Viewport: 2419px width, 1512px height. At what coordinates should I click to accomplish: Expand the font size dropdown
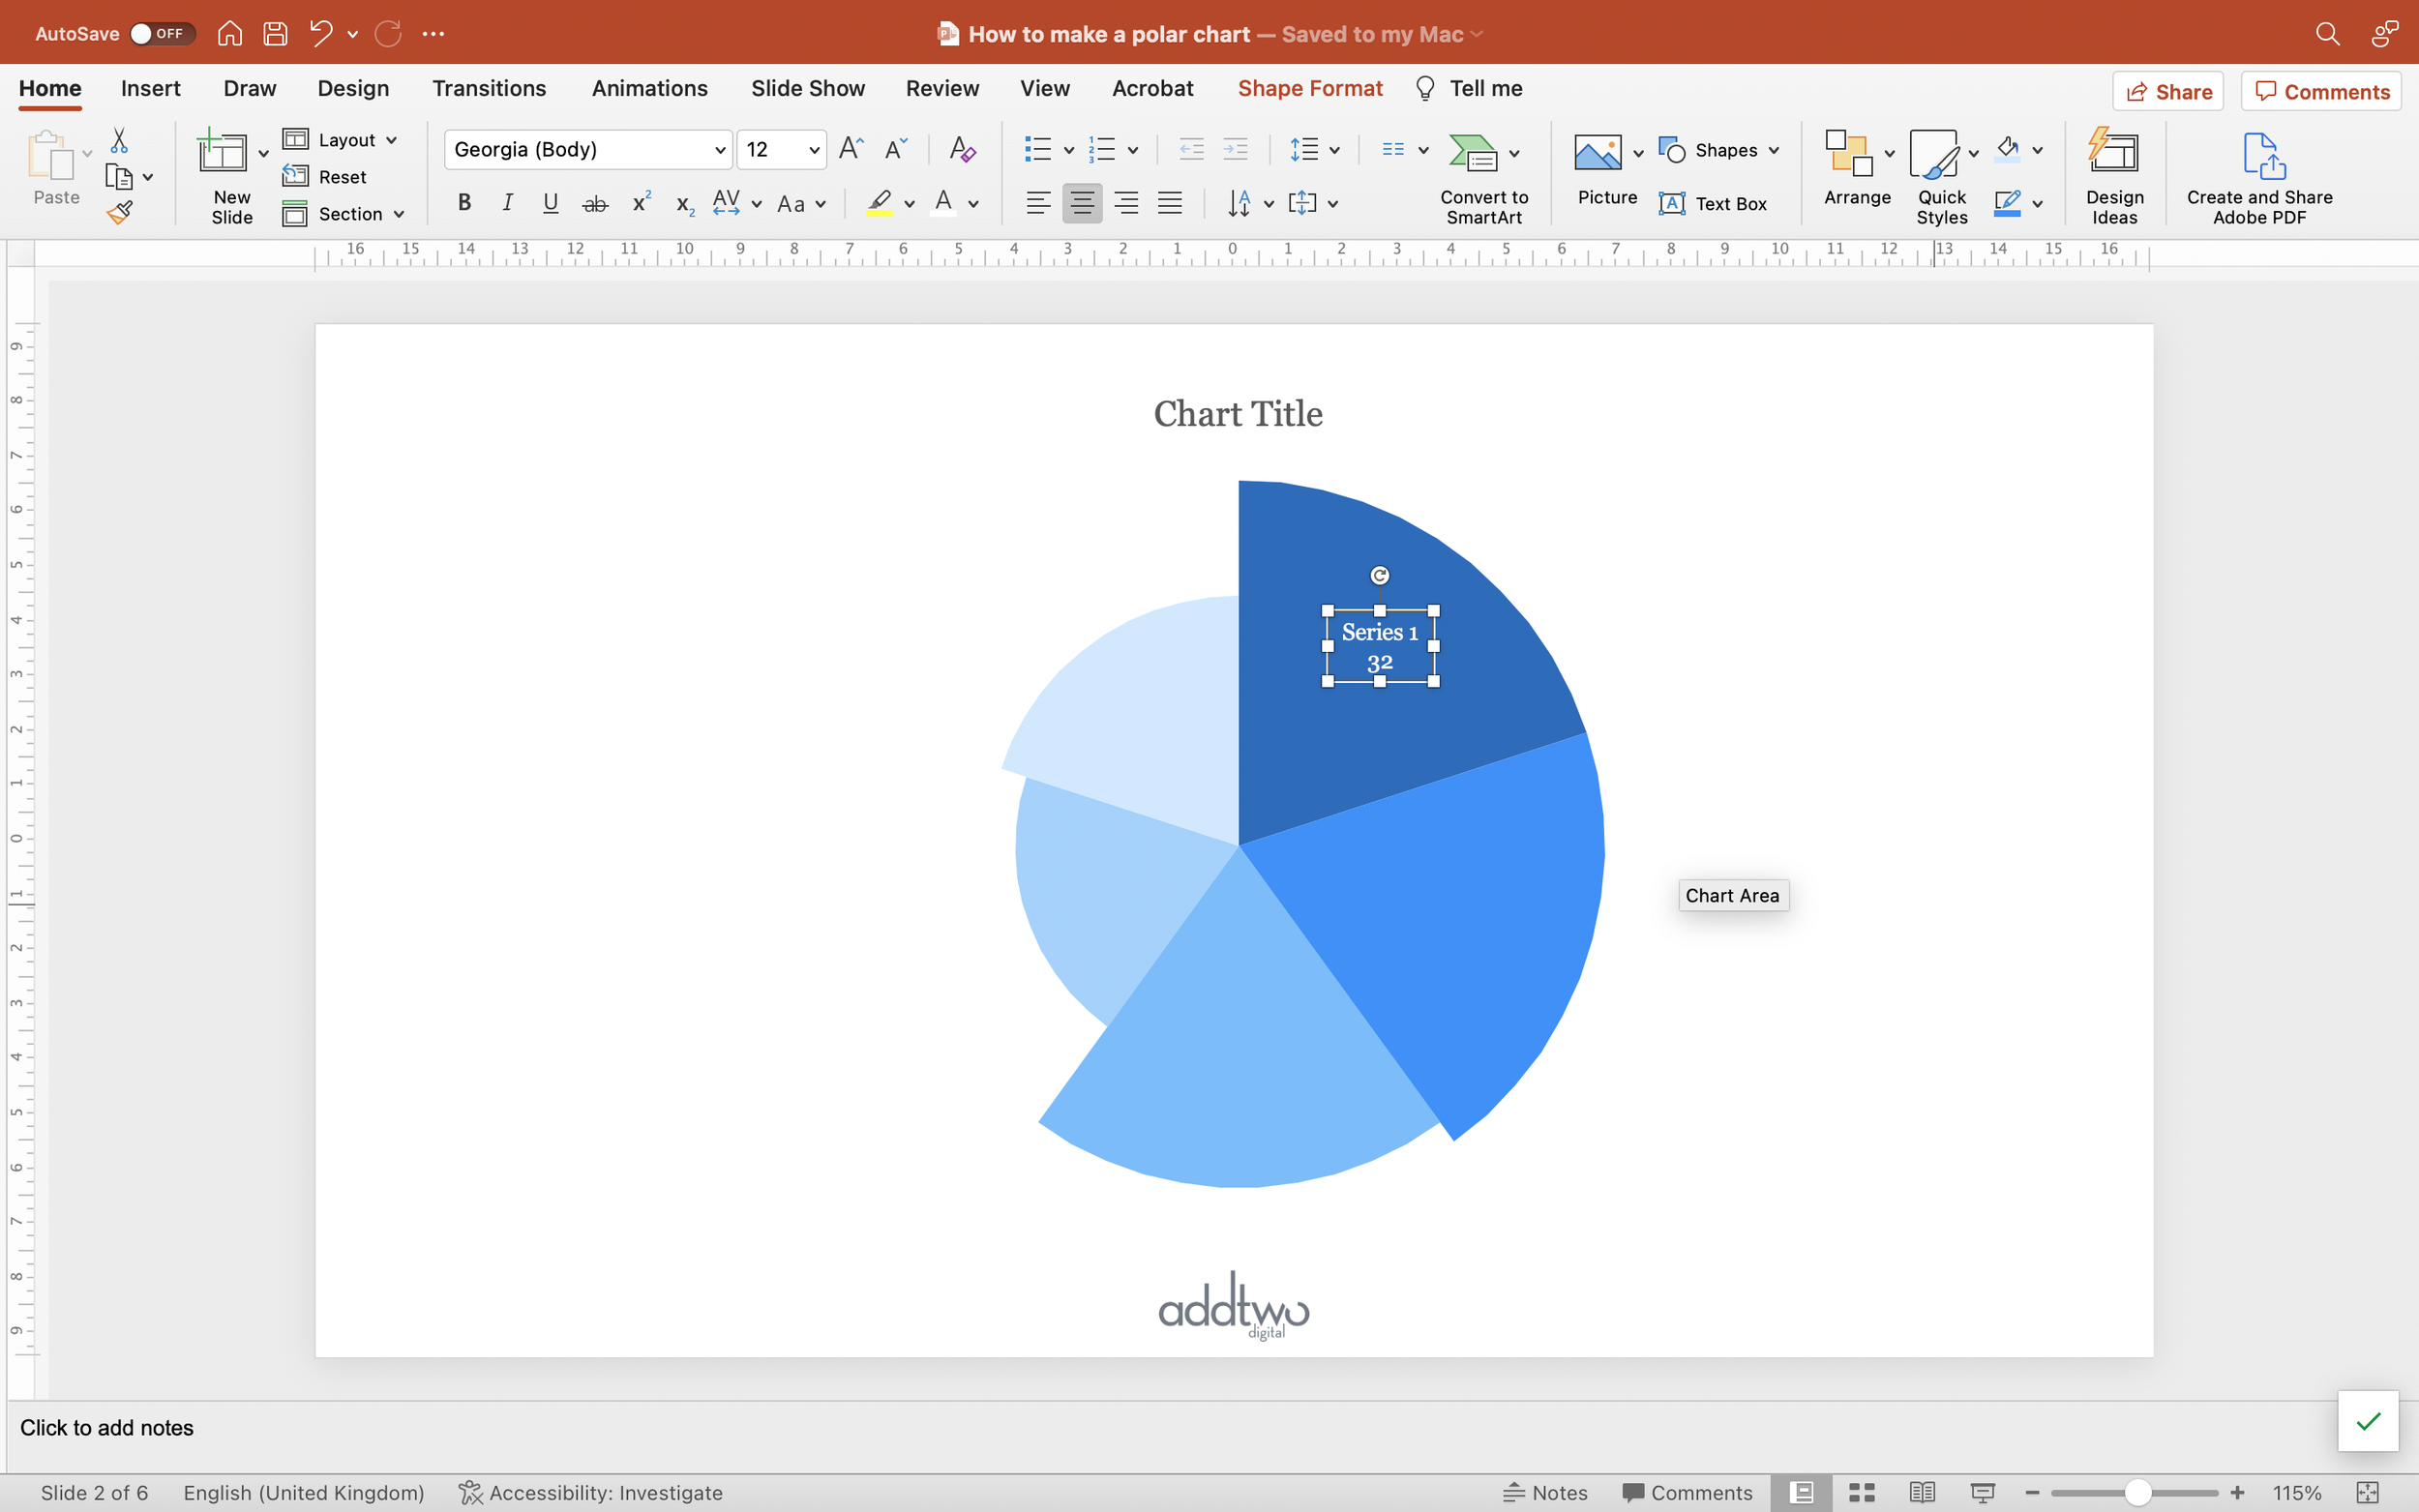click(x=814, y=150)
